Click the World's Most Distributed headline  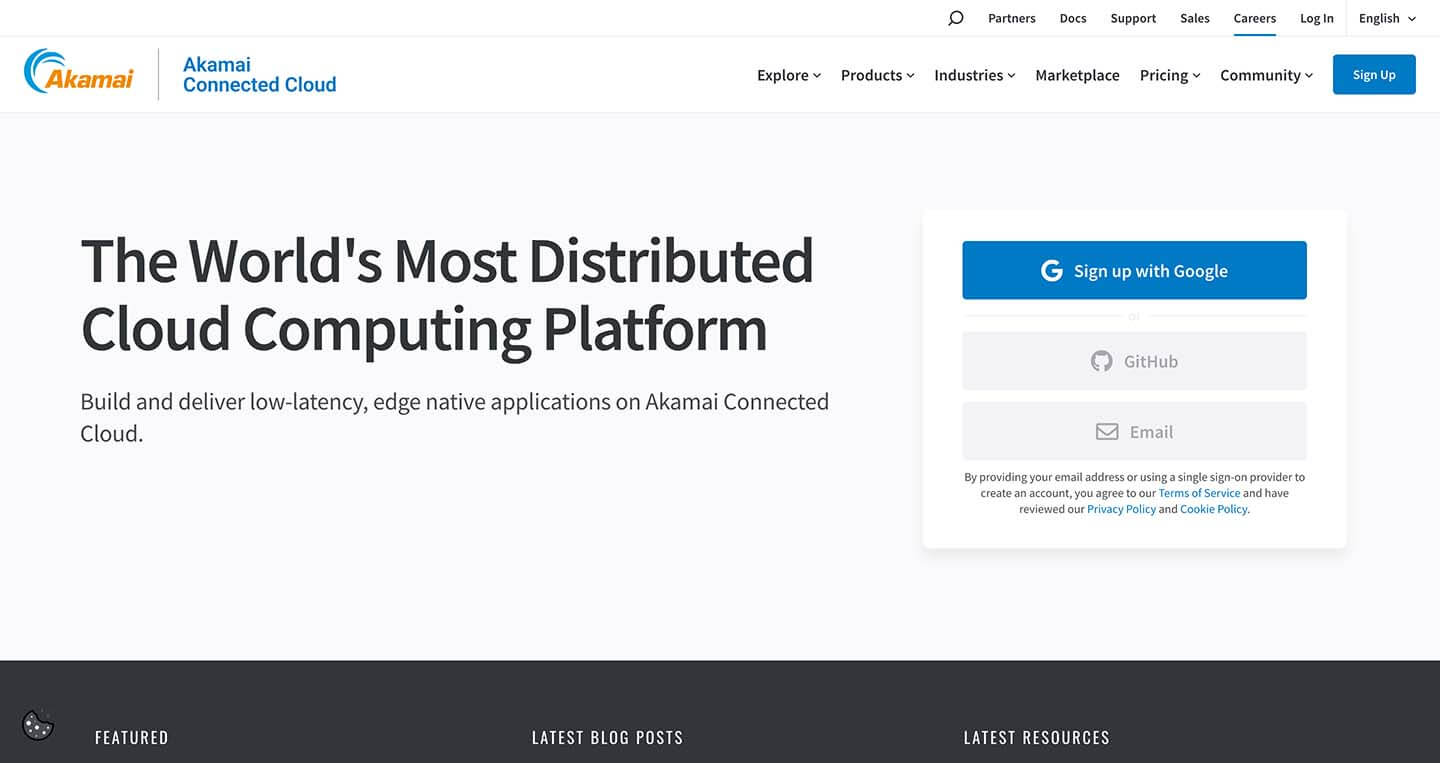(447, 295)
